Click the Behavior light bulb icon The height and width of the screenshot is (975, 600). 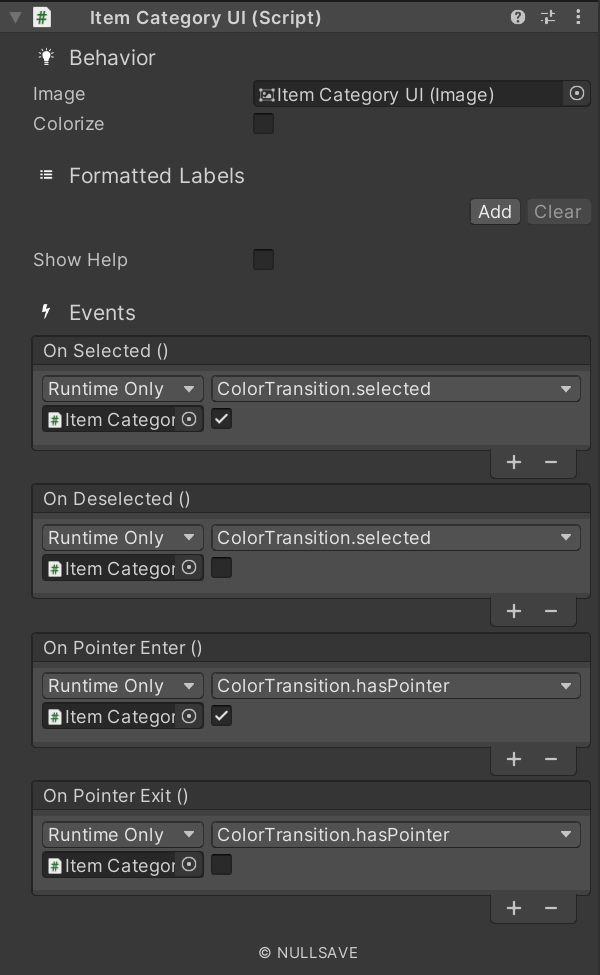46,57
